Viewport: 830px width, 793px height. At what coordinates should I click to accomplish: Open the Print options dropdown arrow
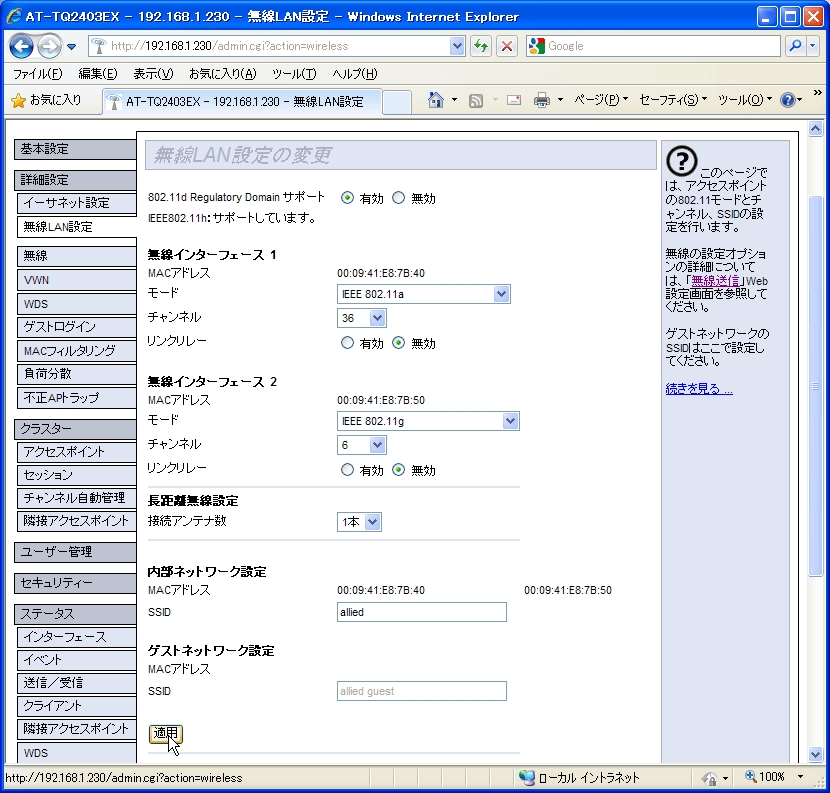[x=560, y=100]
